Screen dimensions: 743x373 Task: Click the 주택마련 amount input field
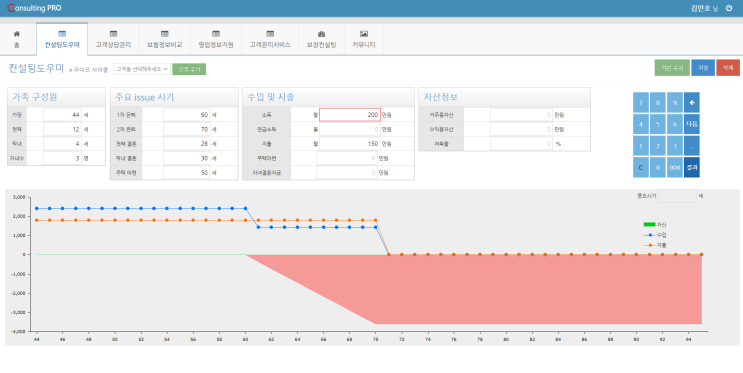[346, 158]
